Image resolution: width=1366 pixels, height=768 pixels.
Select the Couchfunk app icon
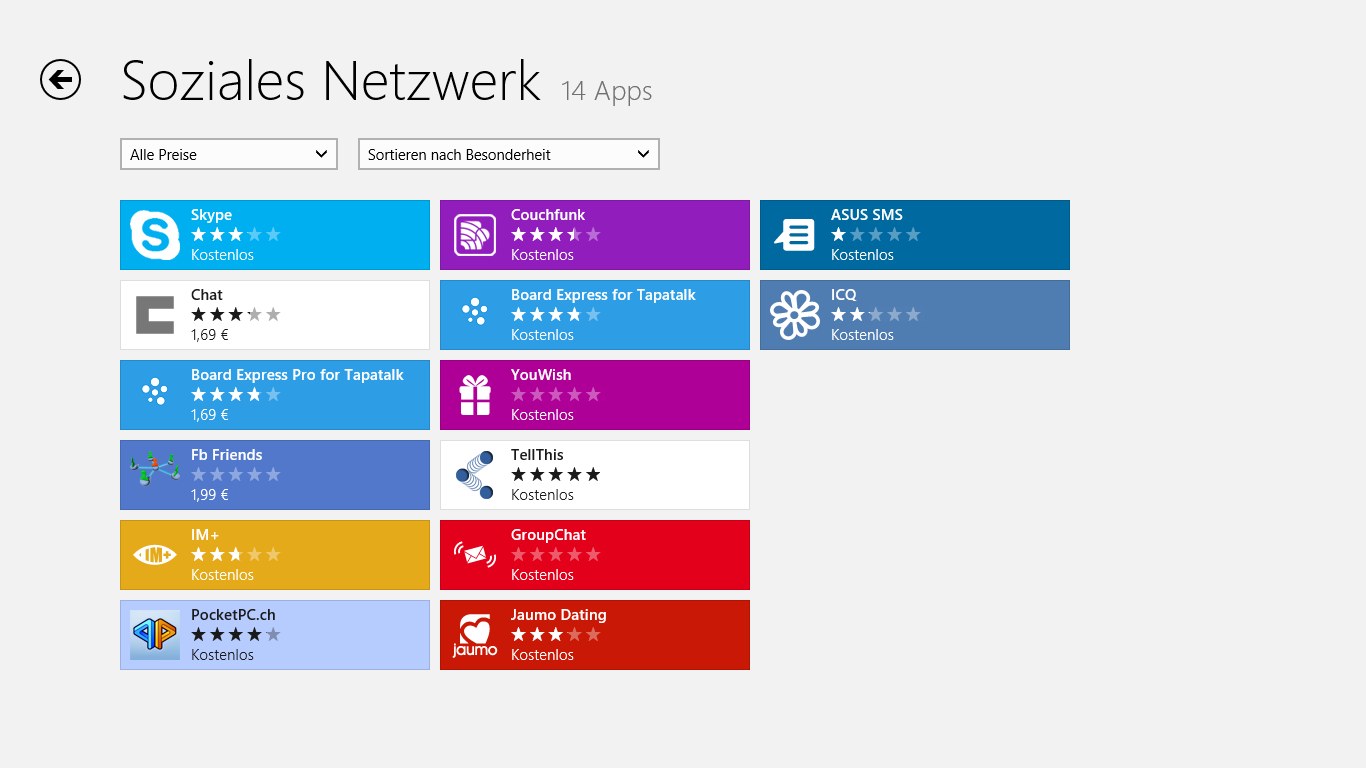475,235
